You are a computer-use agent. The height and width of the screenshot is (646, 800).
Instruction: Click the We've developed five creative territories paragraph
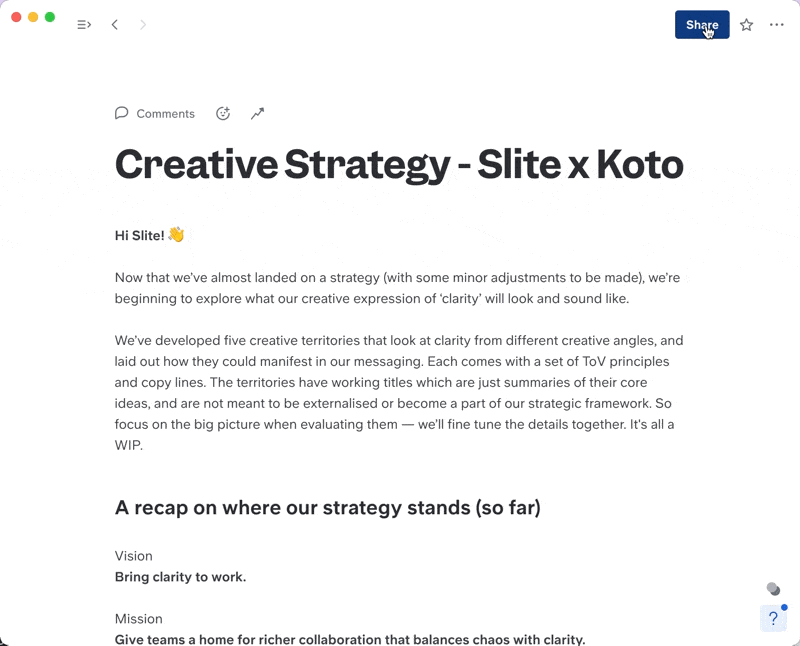399,393
